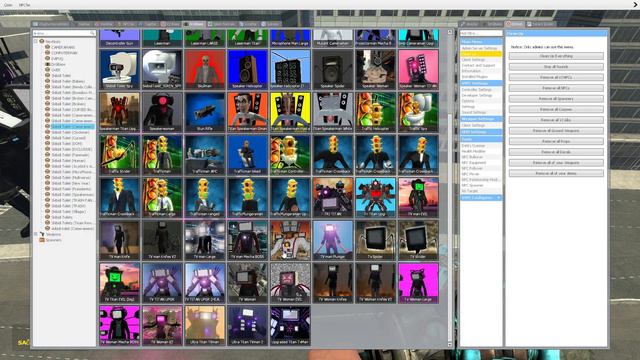Expand the bottom category with arrow
The height and width of the screenshot is (360, 640).
point(481,198)
